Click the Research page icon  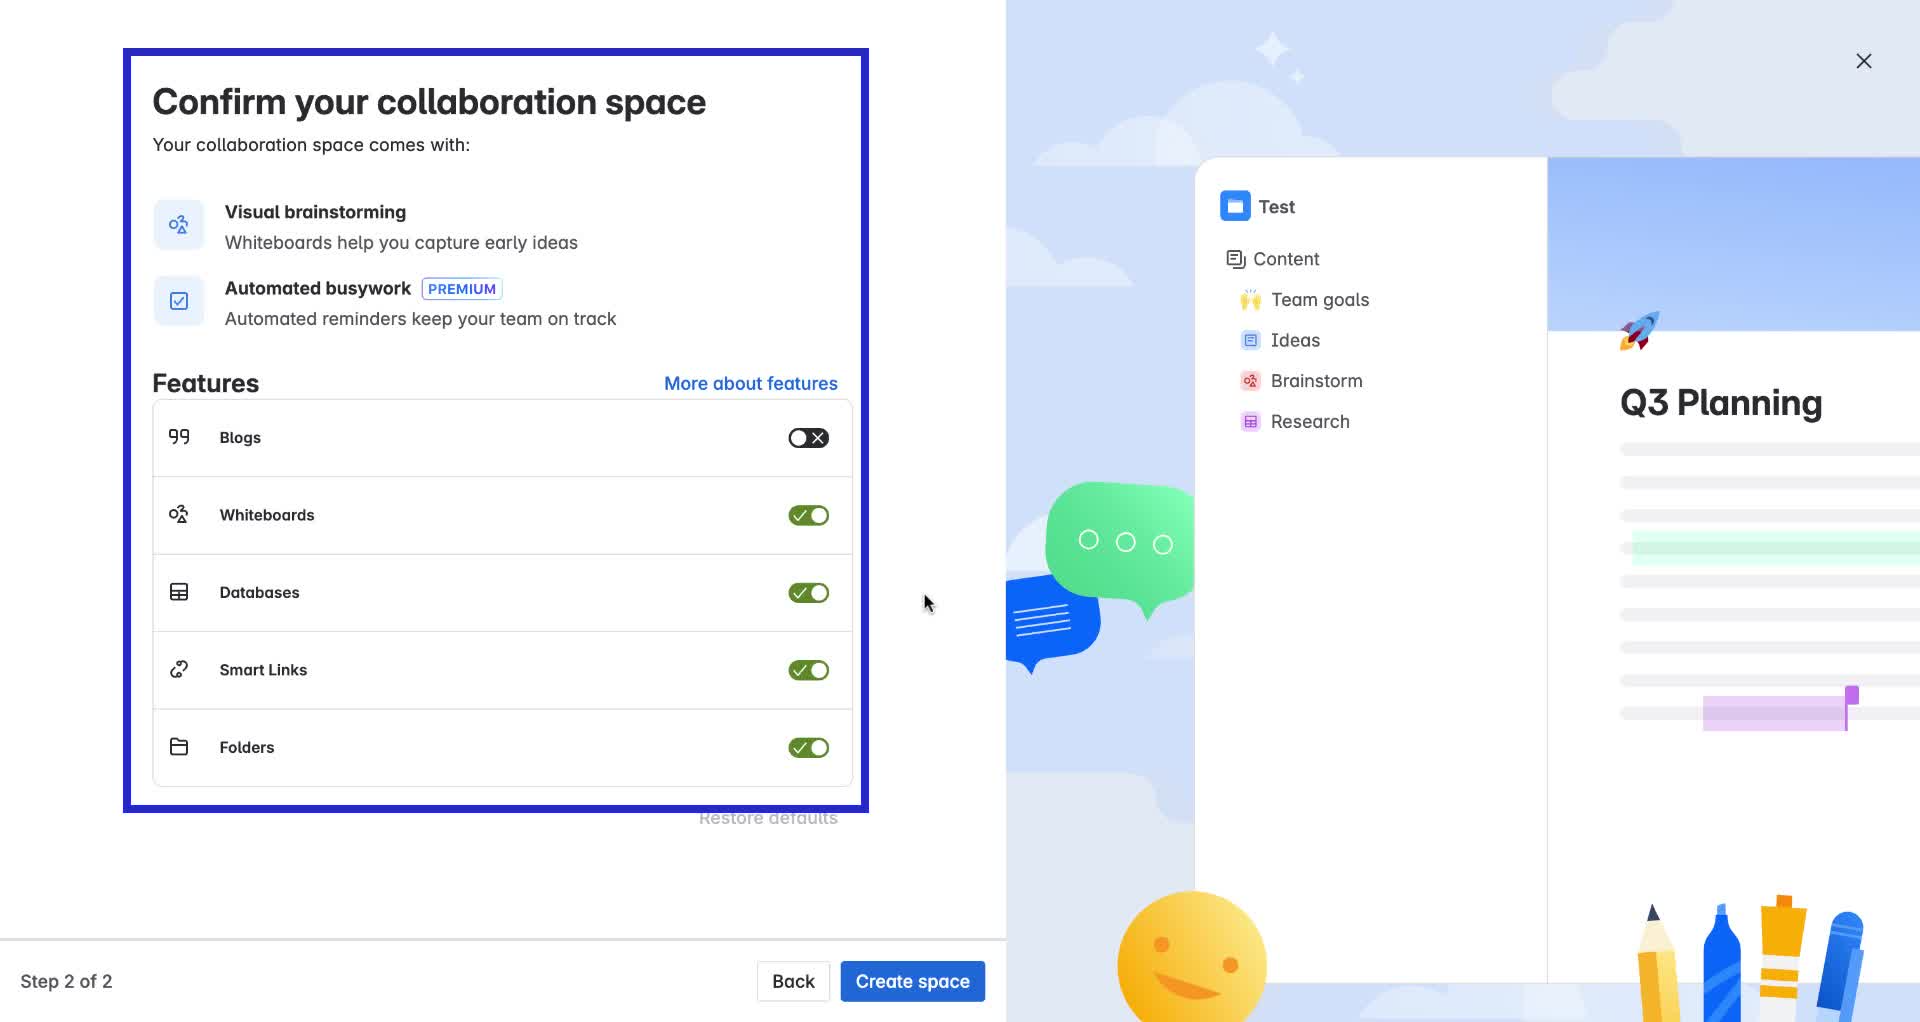1250,421
